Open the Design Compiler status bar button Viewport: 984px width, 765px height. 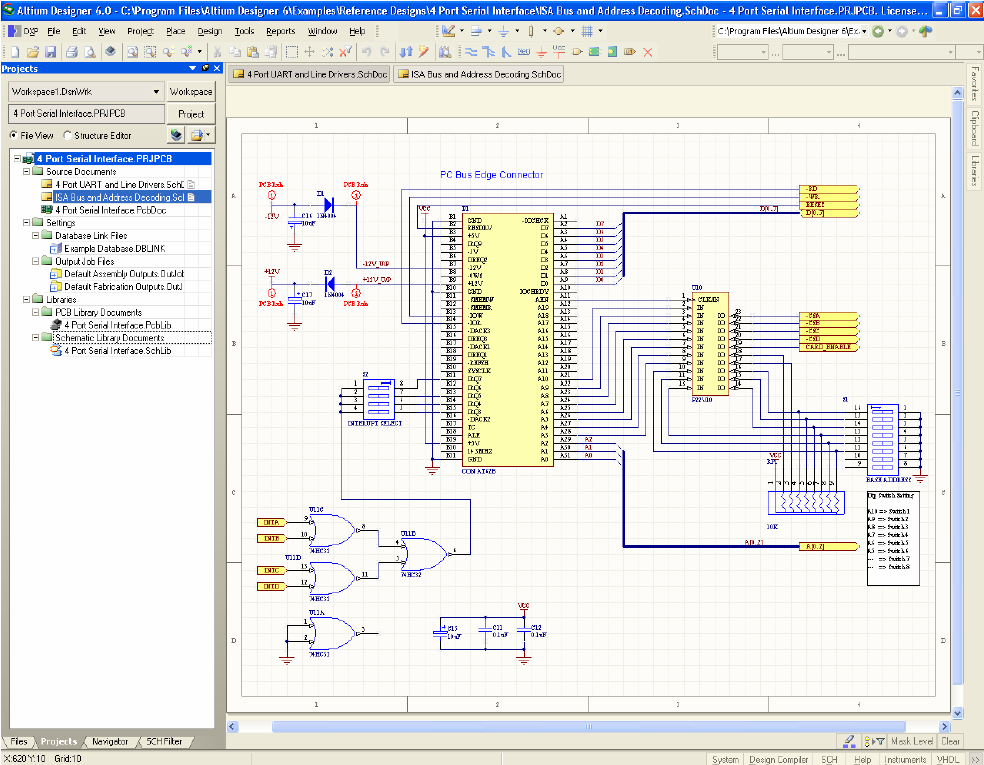click(778, 759)
